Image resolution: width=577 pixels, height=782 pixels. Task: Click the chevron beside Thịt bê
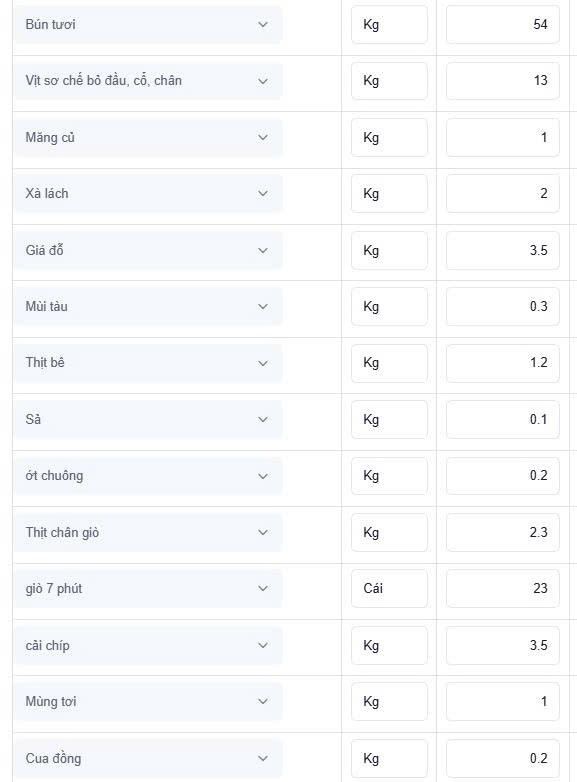[263, 363]
